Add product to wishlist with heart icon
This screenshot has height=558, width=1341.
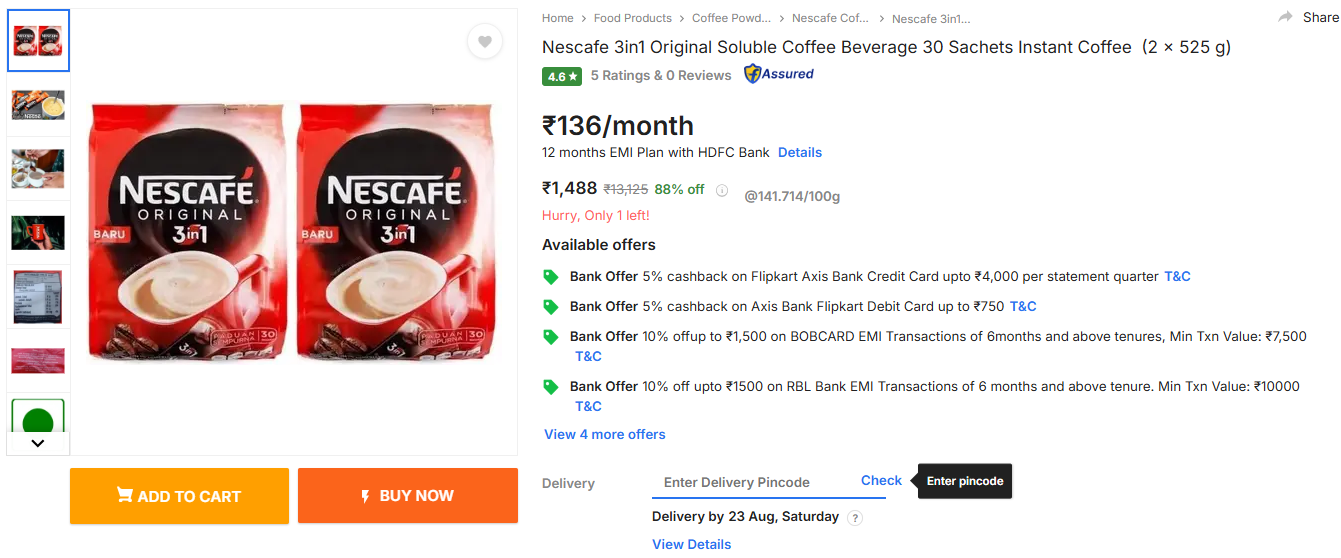[x=485, y=42]
